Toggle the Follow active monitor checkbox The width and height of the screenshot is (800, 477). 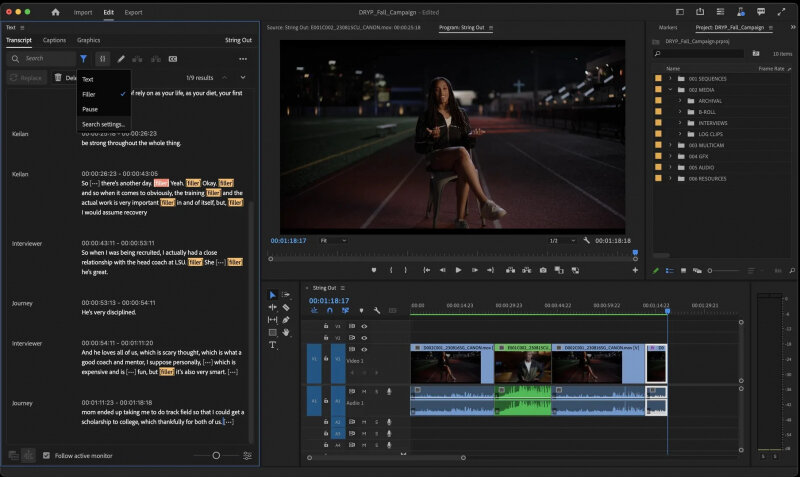(46, 456)
